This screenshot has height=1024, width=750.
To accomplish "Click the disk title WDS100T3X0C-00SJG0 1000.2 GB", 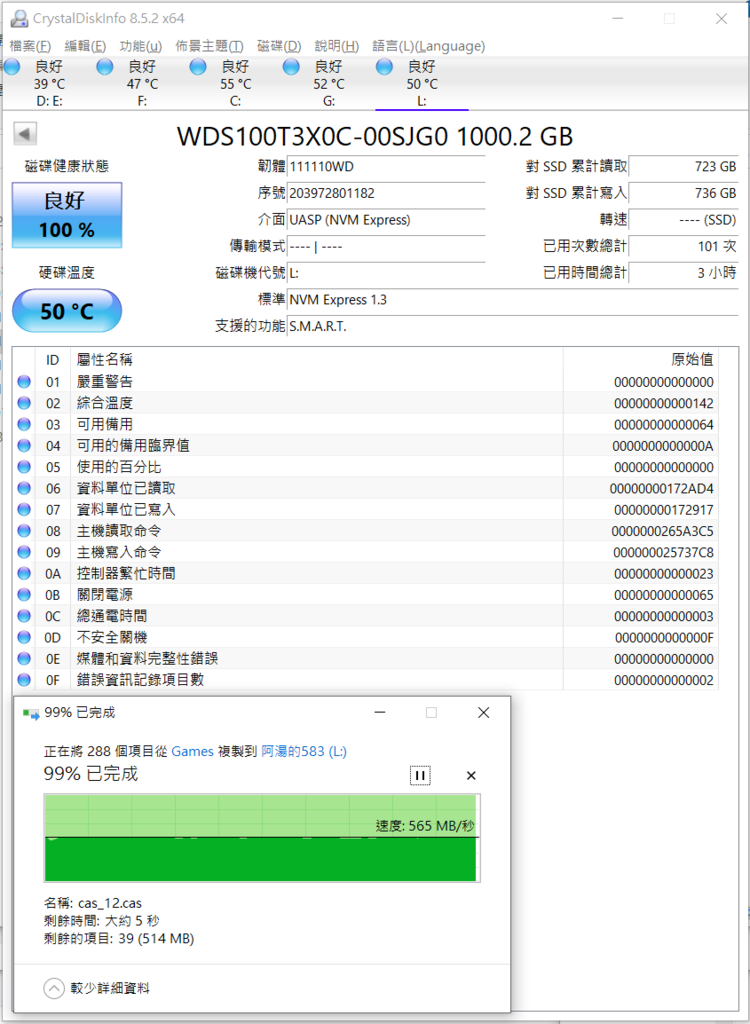I will tap(375, 136).
